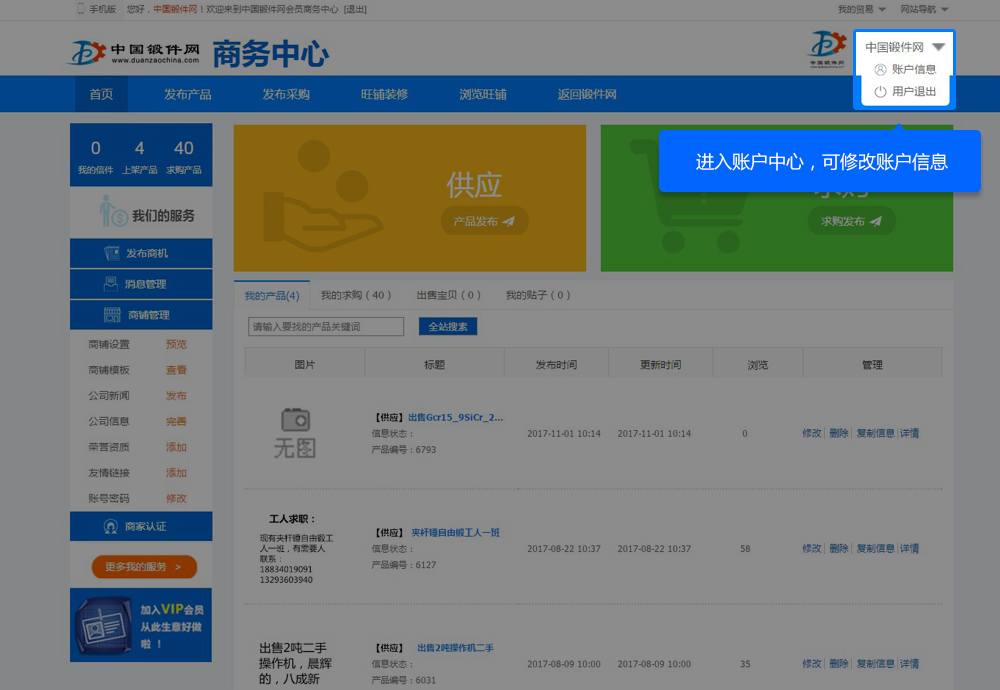Click the 商铺管理 building icon
Screen dimensions: 1000x690
[112, 315]
